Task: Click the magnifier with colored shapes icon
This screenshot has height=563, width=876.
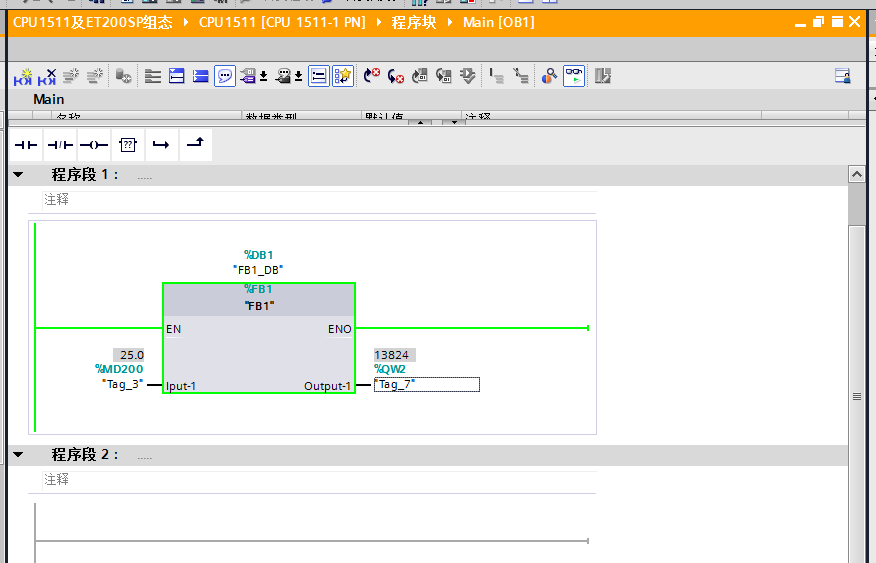Action: 549,76
